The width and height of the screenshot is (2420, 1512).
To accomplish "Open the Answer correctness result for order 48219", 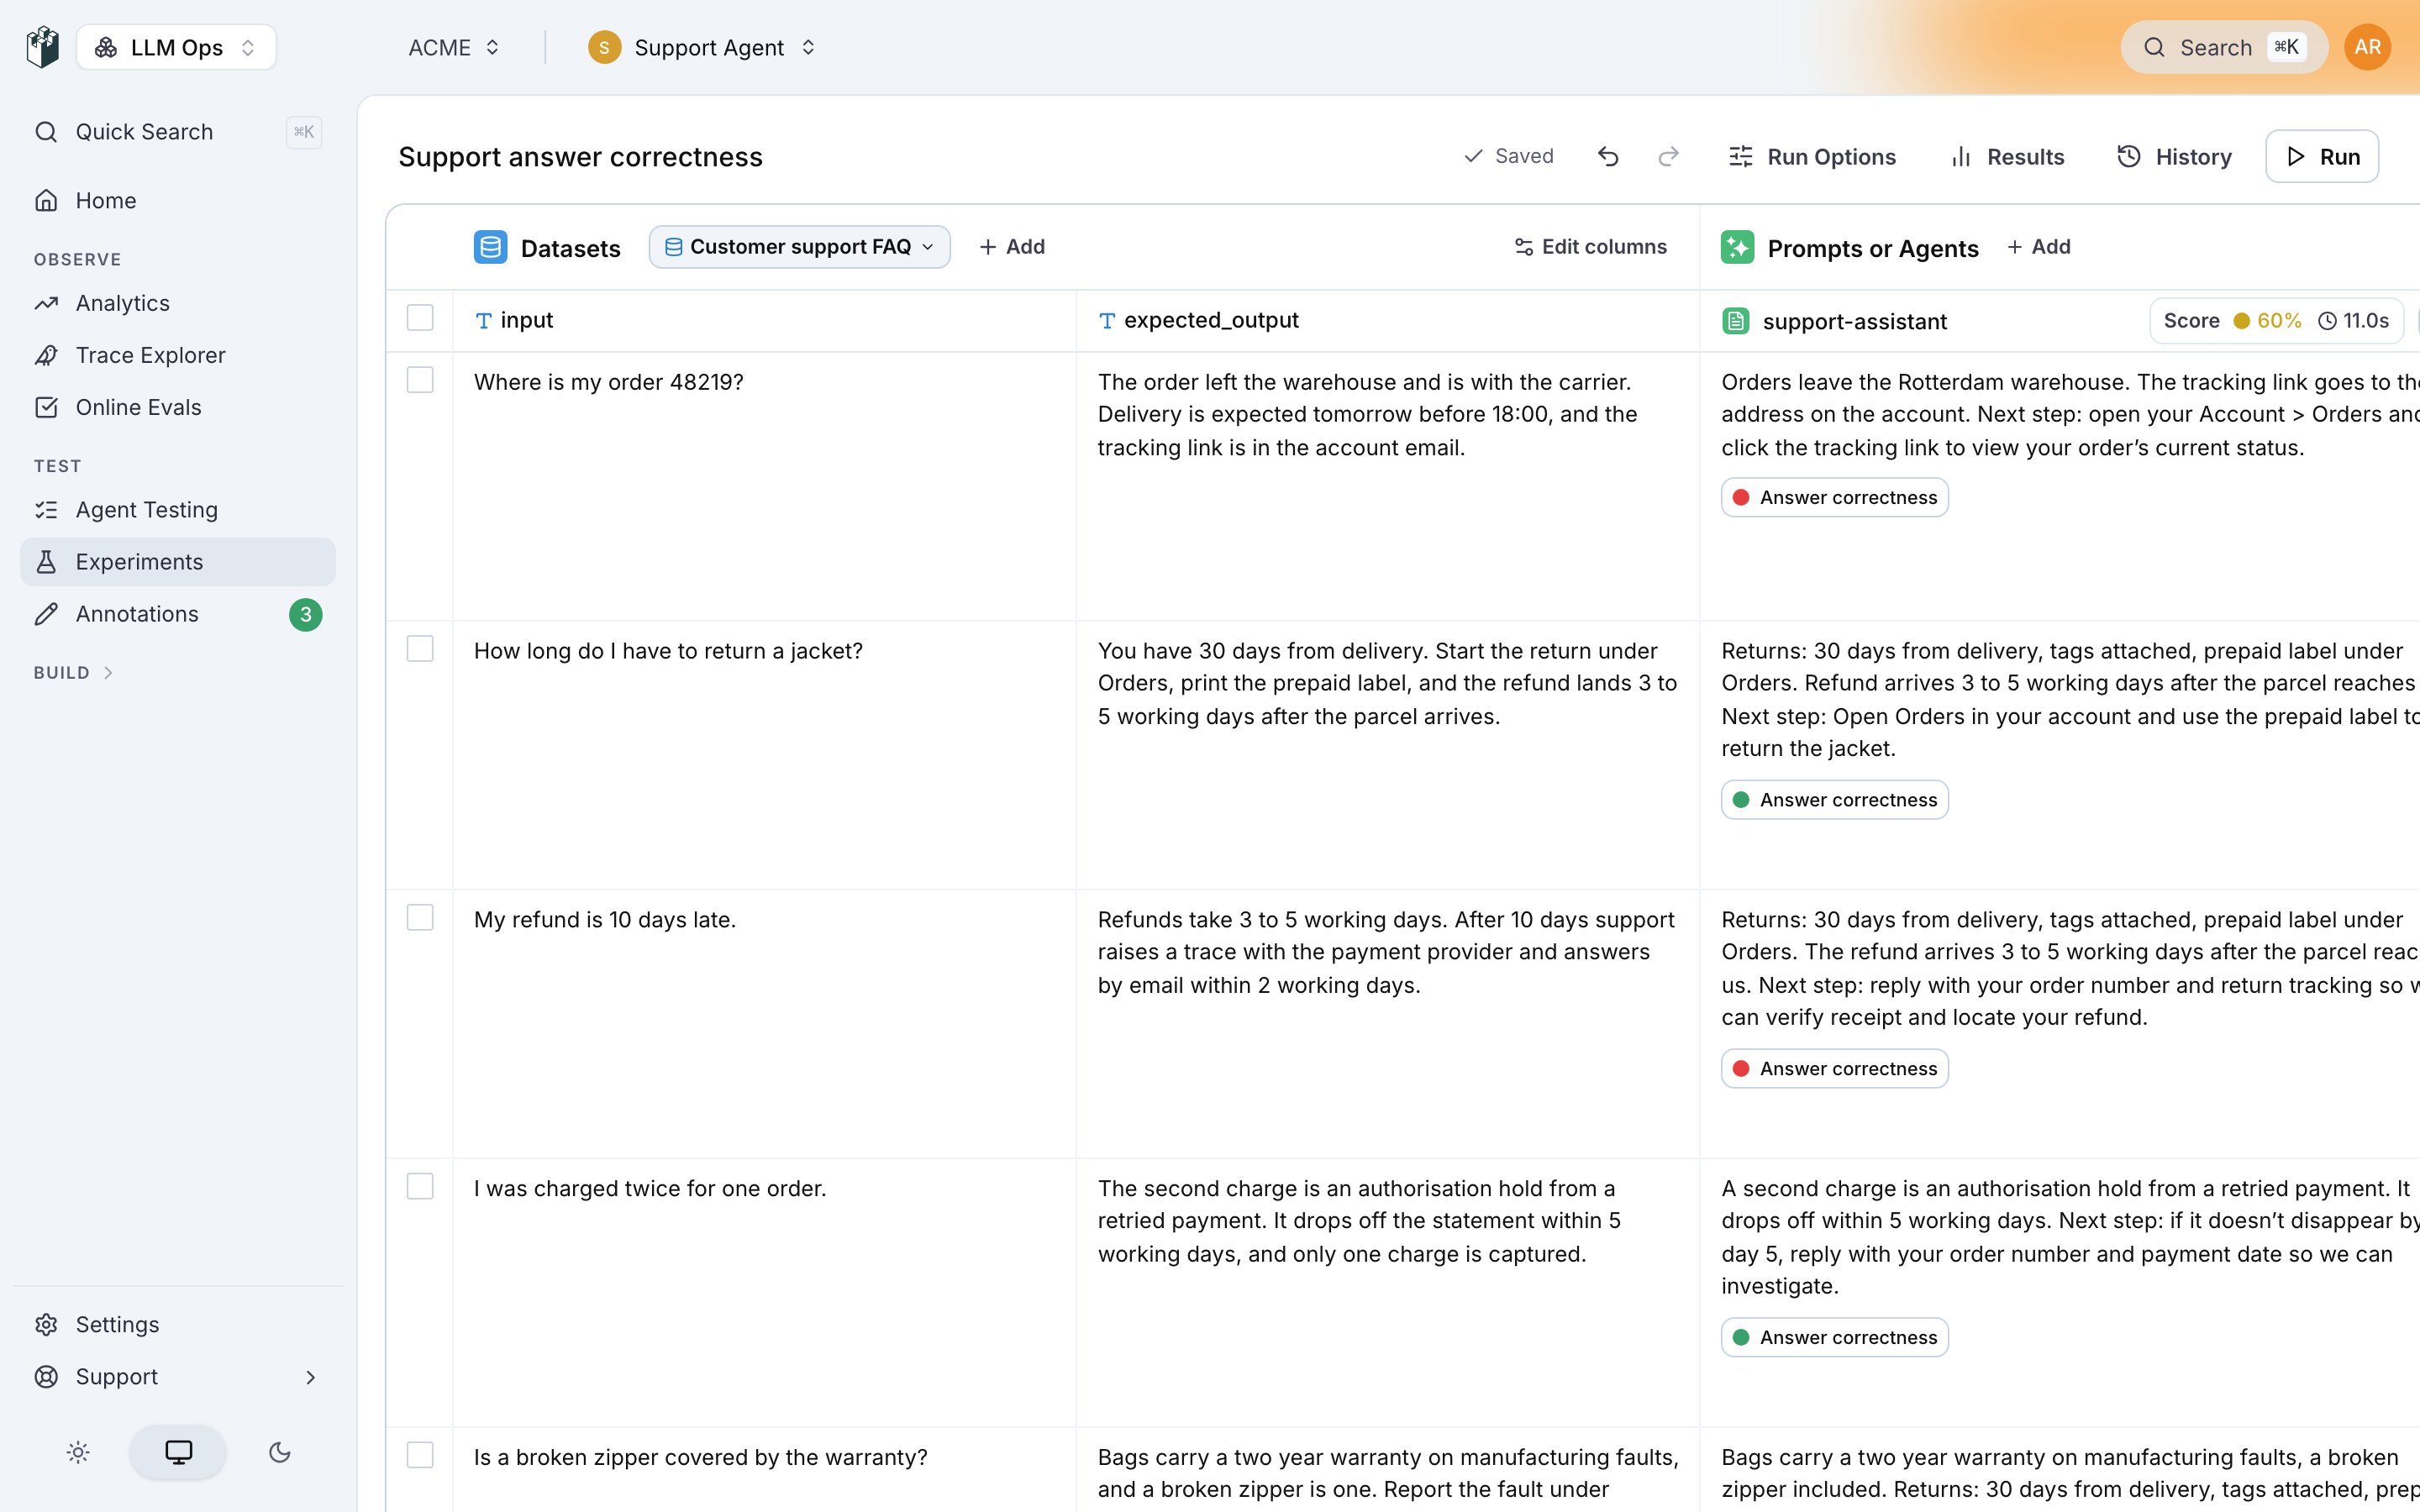I will [x=1834, y=498].
